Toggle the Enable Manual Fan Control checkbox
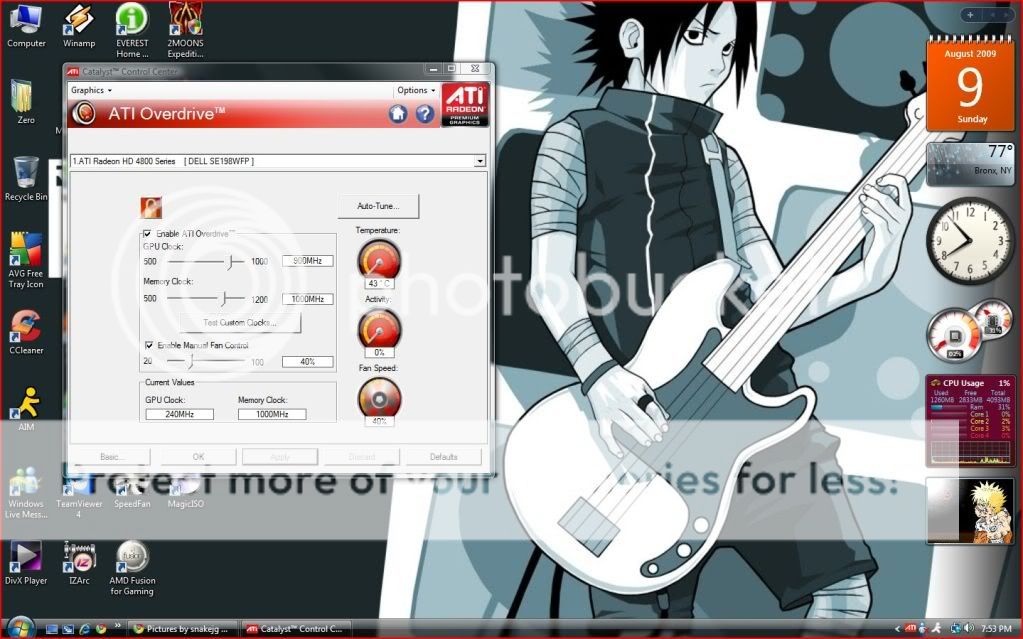 [149, 345]
